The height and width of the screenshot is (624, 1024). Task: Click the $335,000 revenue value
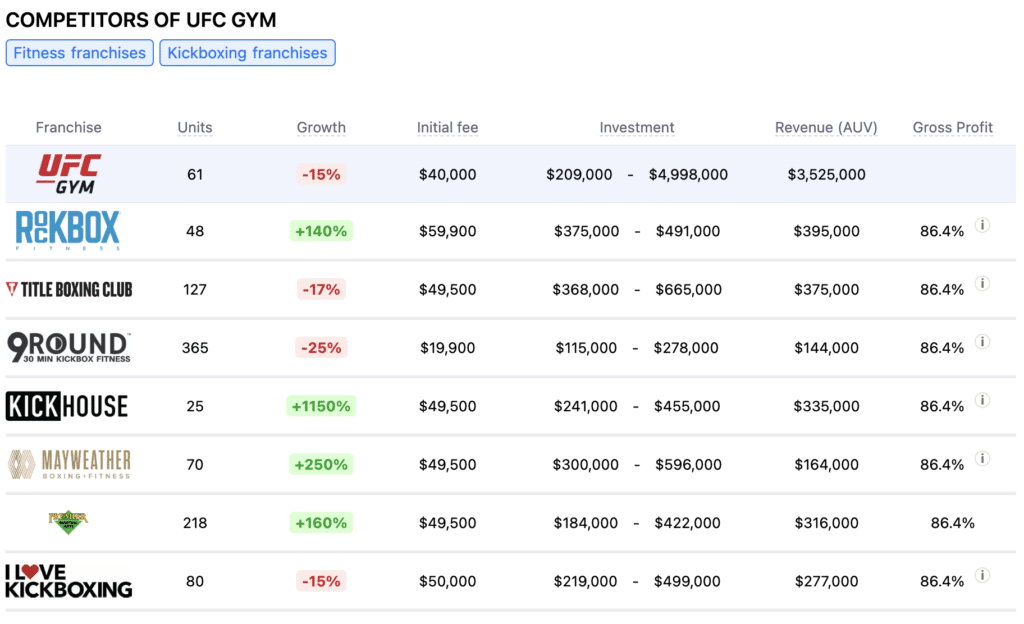(x=826, y=406)
